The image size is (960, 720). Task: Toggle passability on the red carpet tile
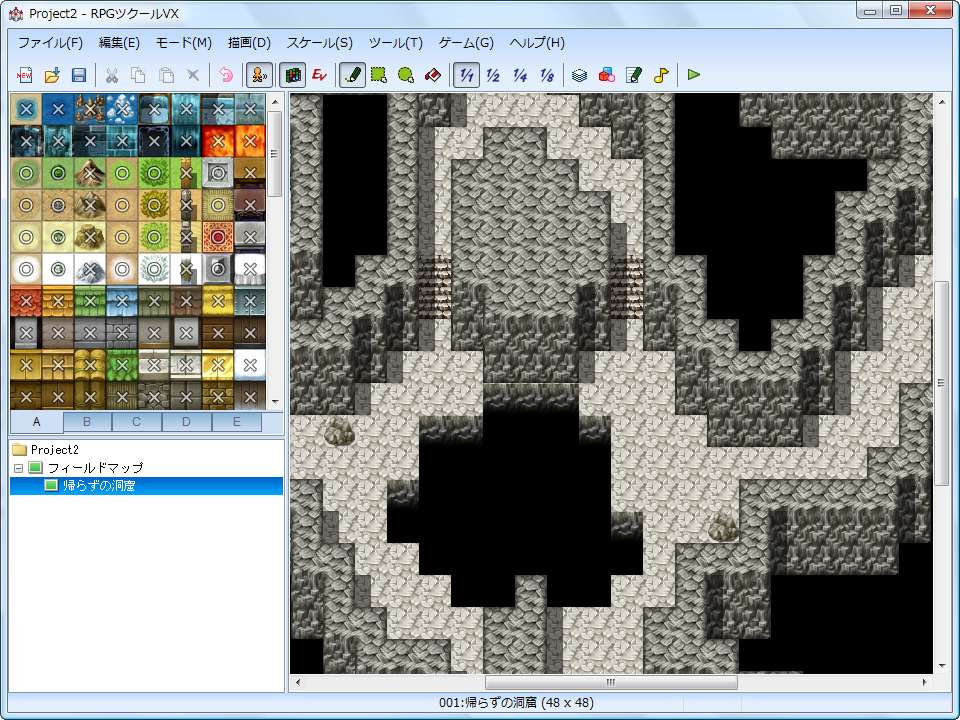218,237
